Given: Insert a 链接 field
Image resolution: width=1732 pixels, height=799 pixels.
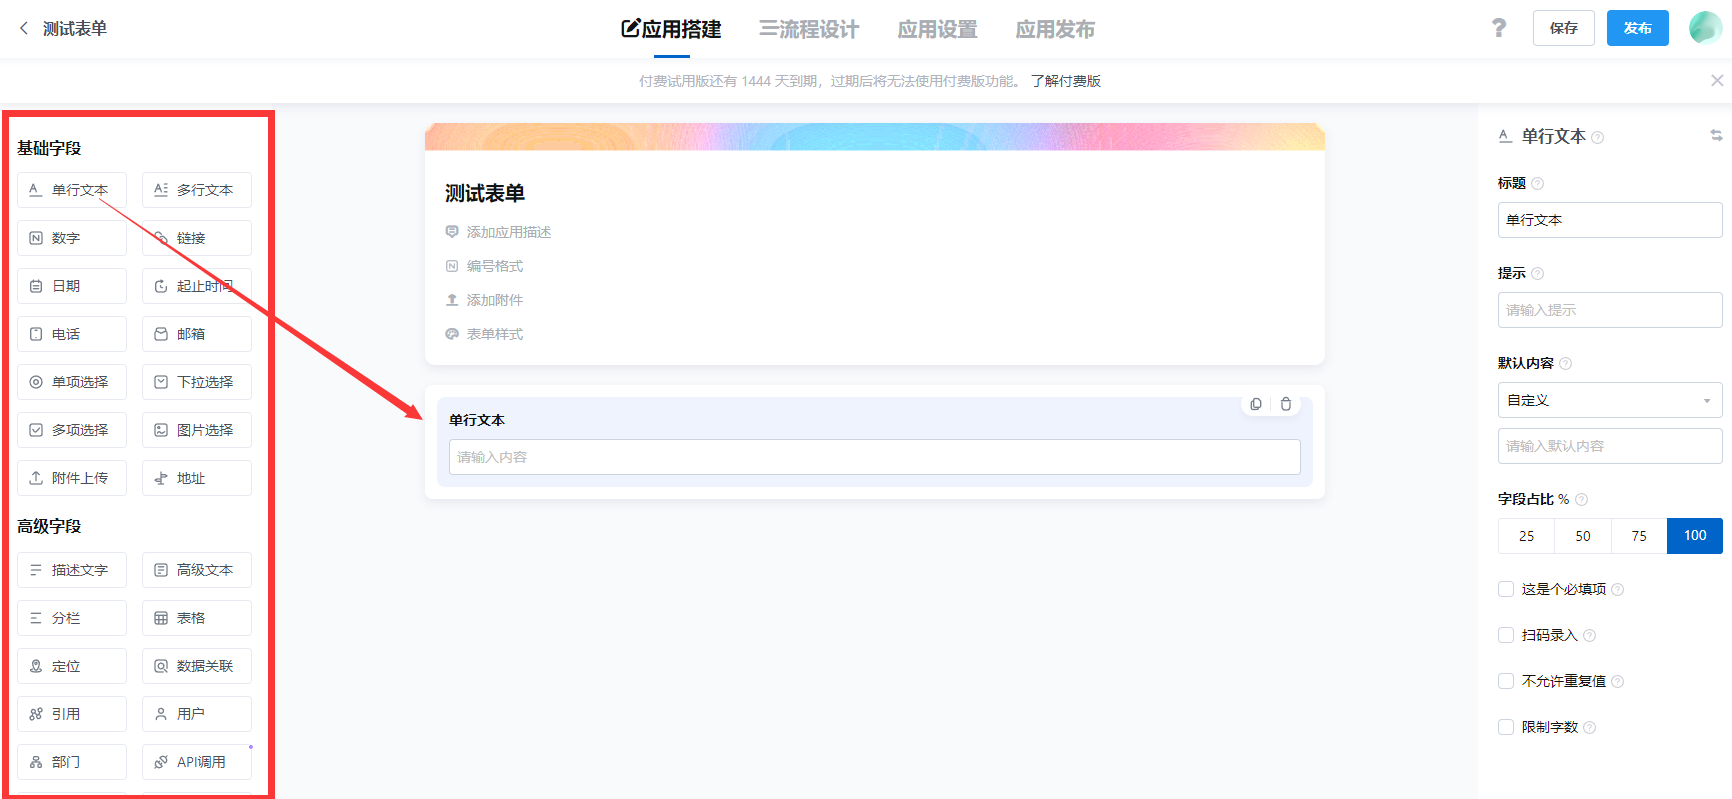Looking at the screenshot, I should click(x=197, y=238).
